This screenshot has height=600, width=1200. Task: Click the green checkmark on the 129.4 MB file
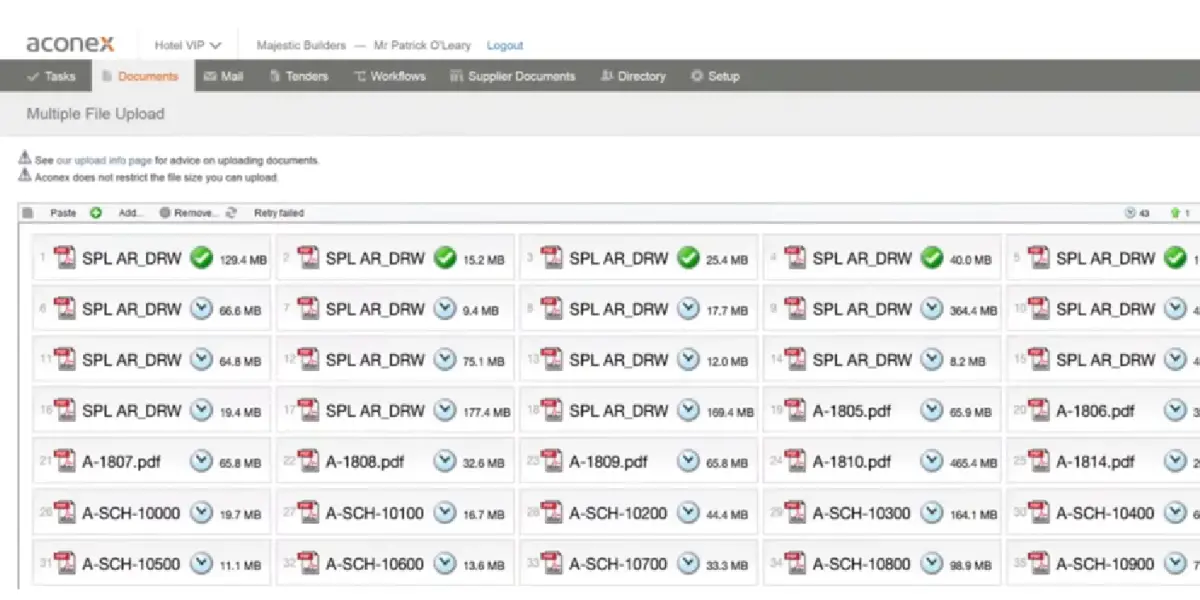point(201,258)
